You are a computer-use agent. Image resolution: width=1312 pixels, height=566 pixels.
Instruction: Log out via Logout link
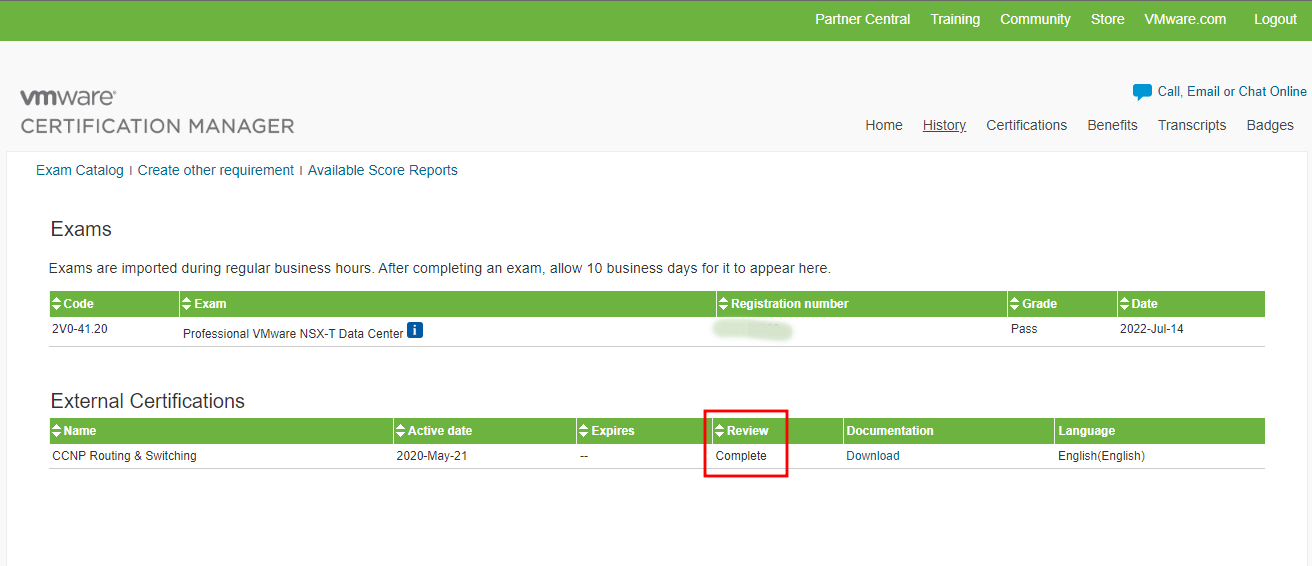pyautogui.click(x=1275, y=19)
